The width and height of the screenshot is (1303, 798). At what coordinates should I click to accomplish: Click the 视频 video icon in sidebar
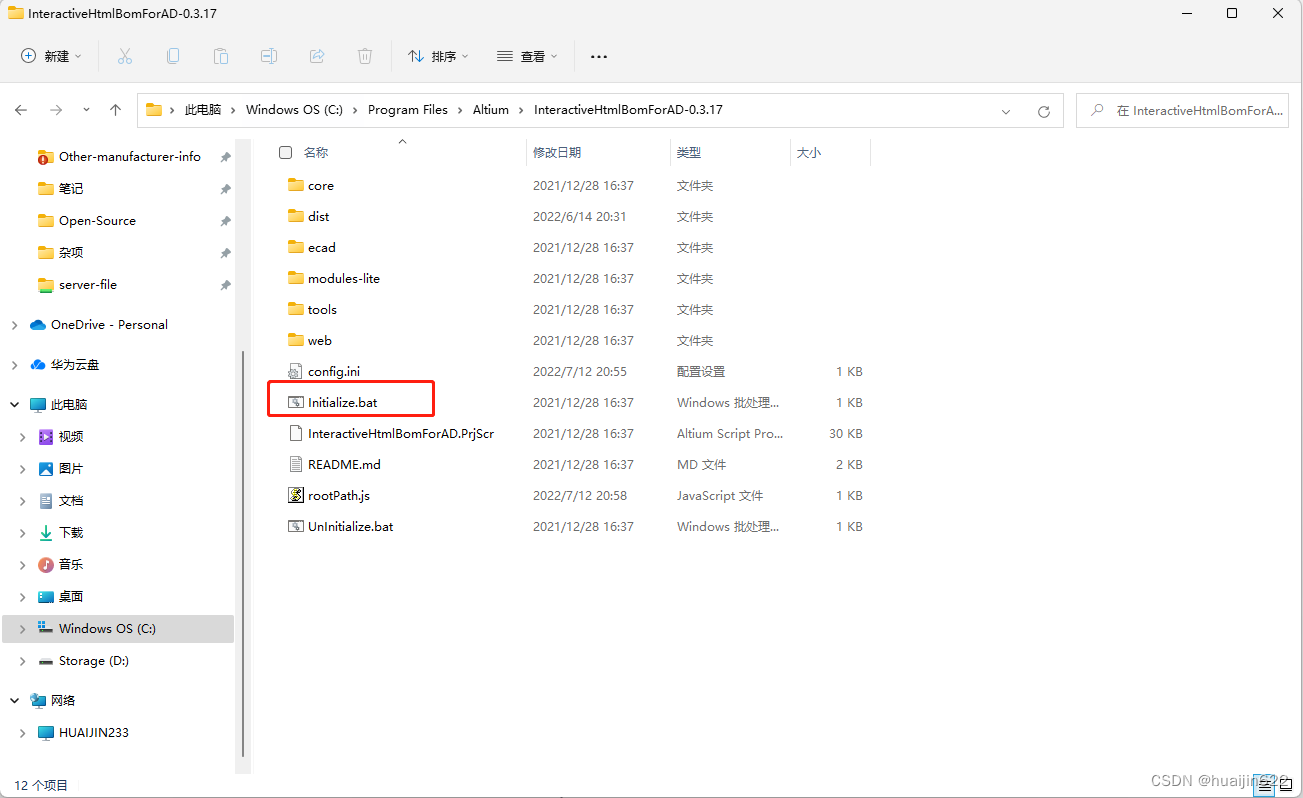pos(46,437)
